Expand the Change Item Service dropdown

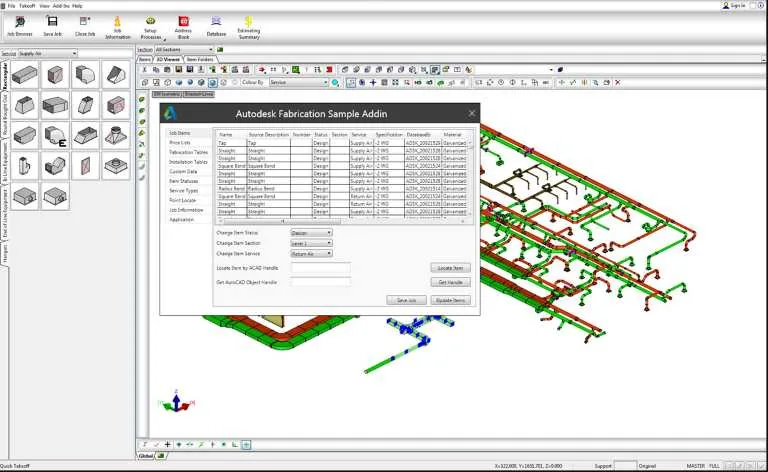point(312,254)
